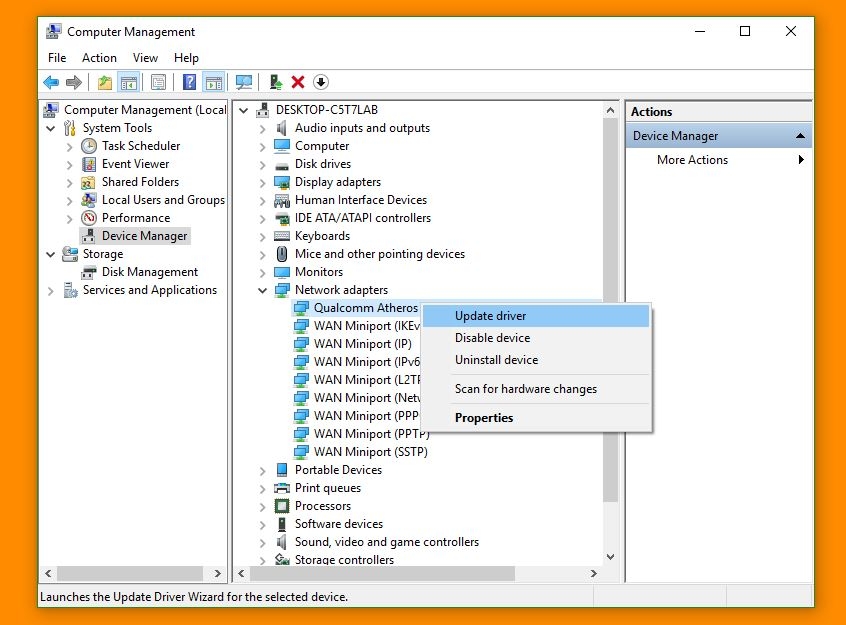The height and width of the screenshot is (625, 846).
Task: Click the Show/Hide Console Tree toolbar icon
Action: pos(128,82)
